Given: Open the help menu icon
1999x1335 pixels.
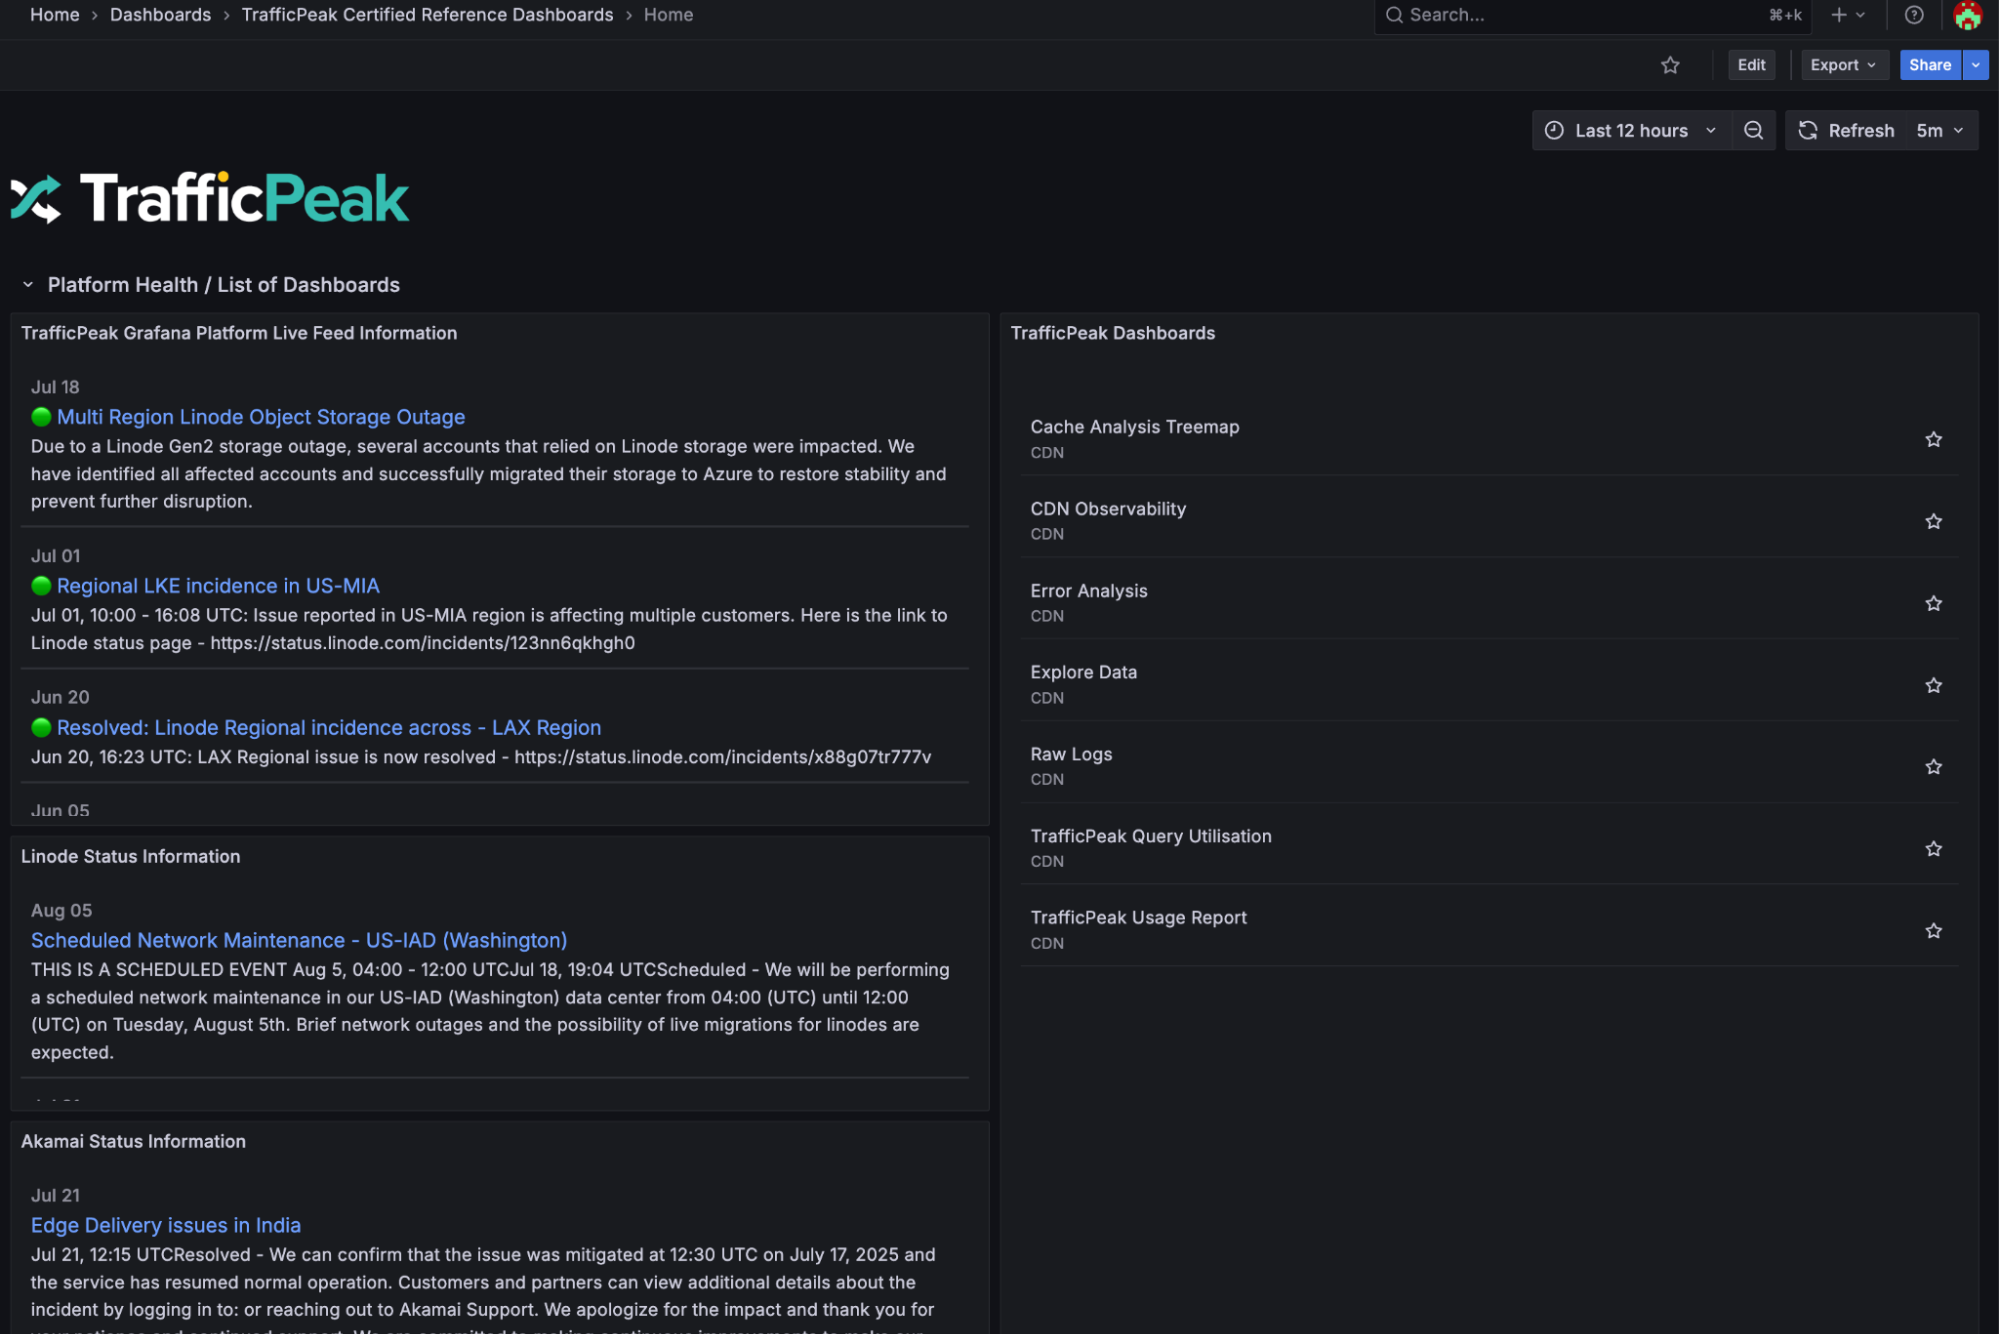Looking at the screenshot, I should pyautogui.click(x=1914, y=14).
